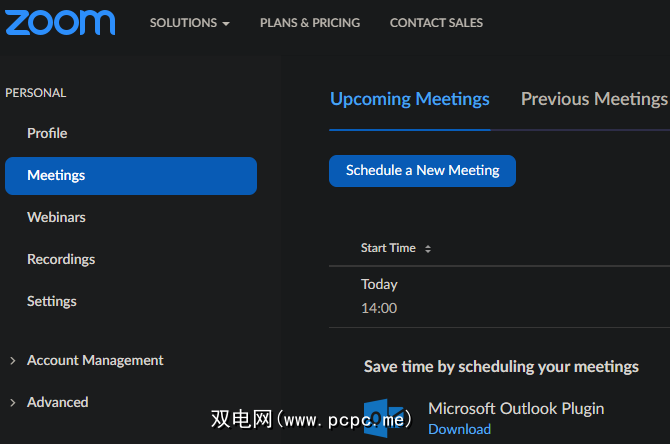Open Settings in the sidebar

click(52, 301)
